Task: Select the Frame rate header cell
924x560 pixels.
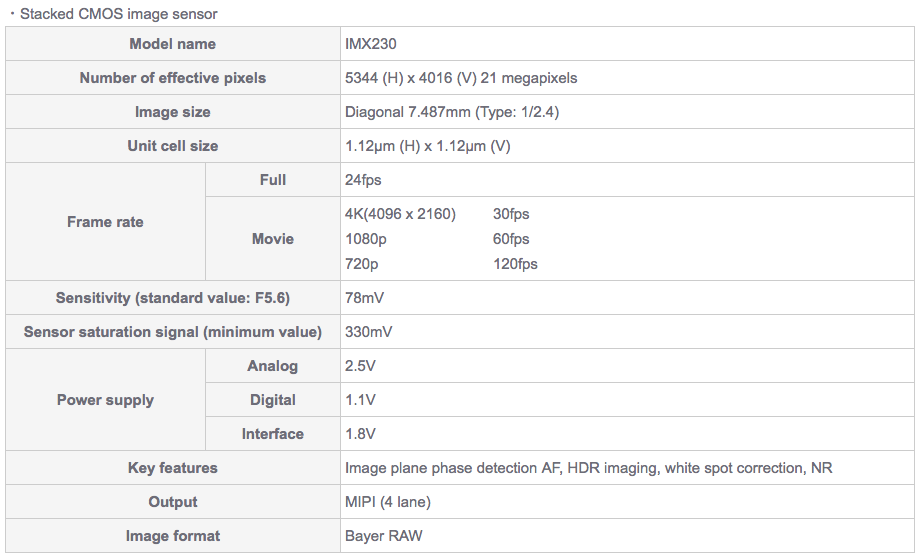Action: pos(105,222)
